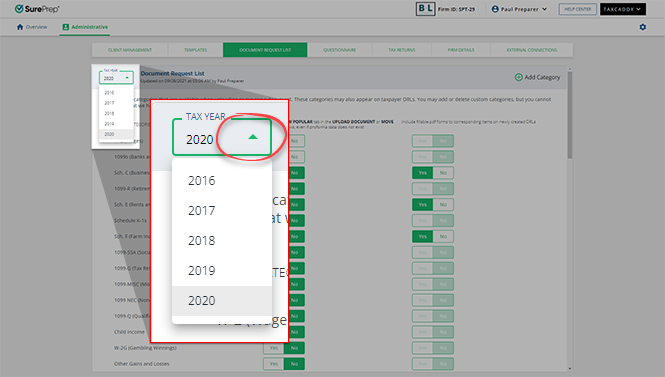Click Yes in the W-2G middle column toggle
The image size is (665, 377).
(x=274, y=348)
